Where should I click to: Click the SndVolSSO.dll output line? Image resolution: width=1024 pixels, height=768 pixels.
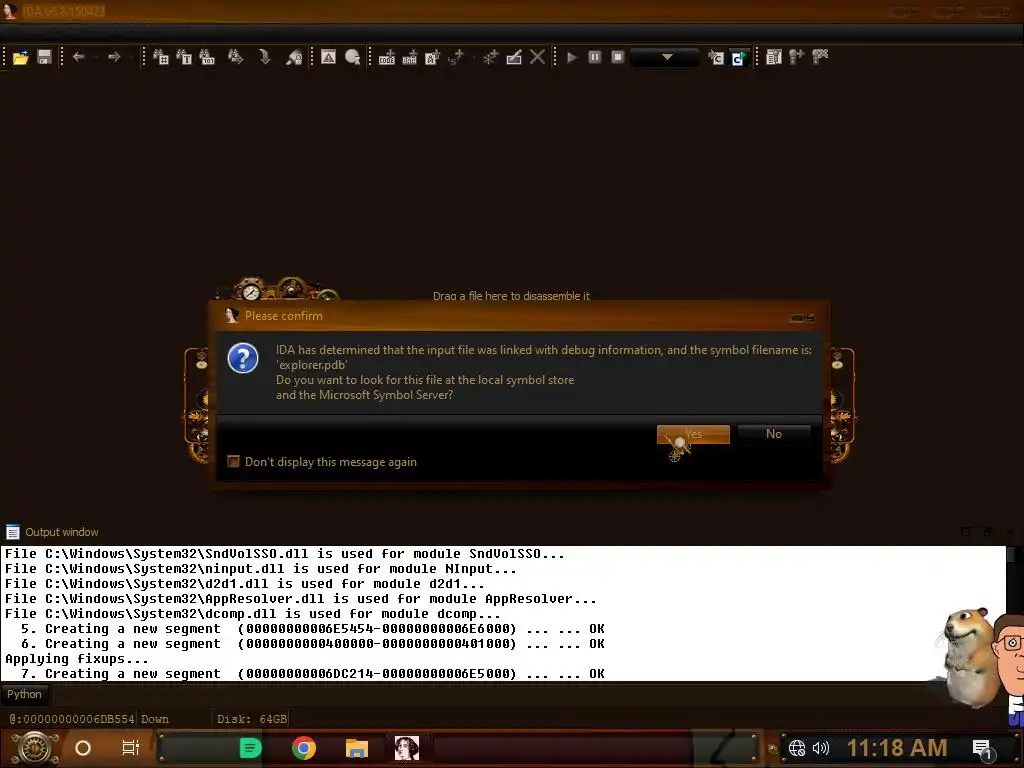click(x=285, y=553)
